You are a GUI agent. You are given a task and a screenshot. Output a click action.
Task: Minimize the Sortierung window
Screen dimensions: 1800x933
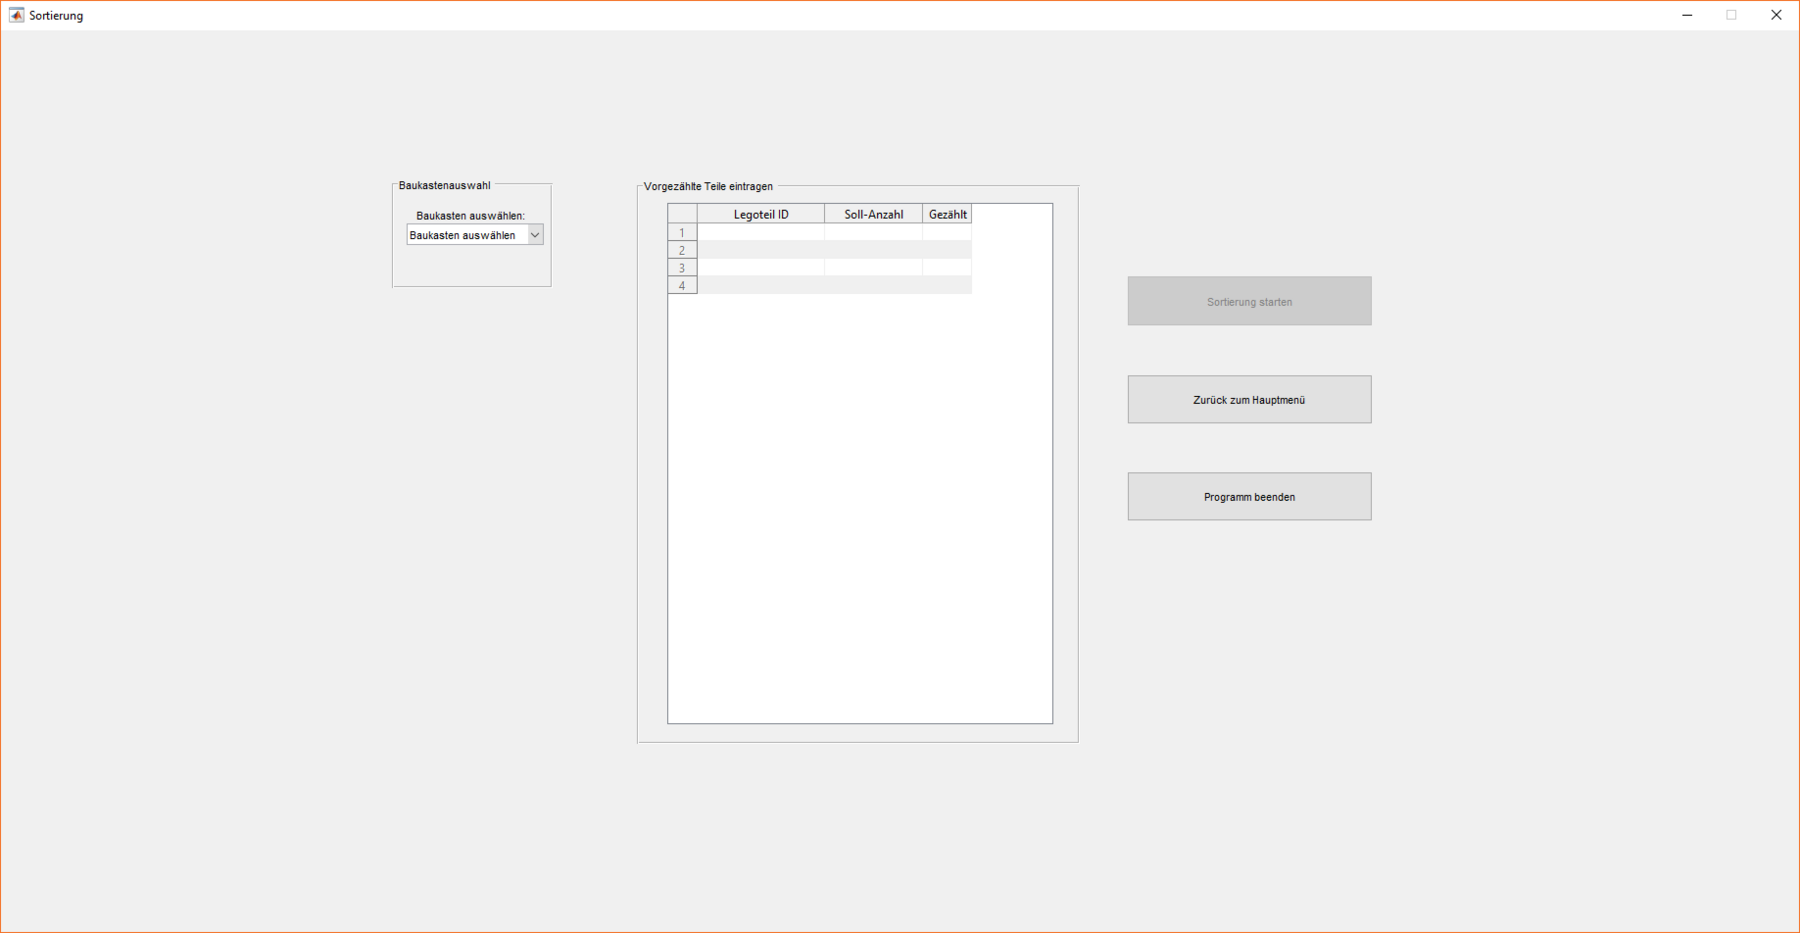(1687, 15)
